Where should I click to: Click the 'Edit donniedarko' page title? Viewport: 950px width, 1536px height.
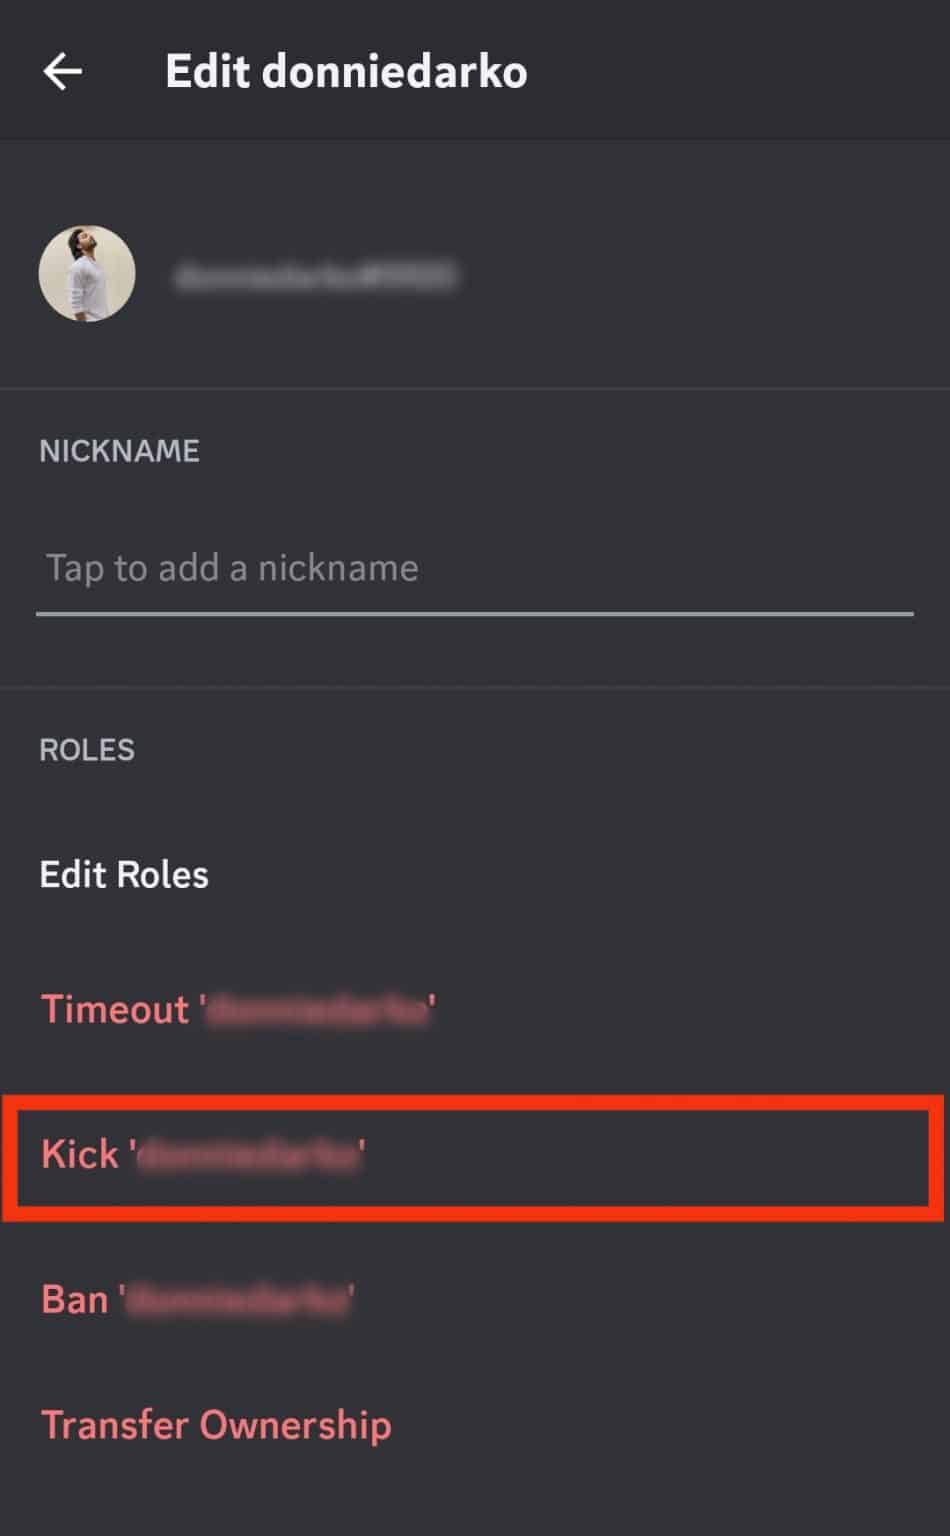(346, 72)
